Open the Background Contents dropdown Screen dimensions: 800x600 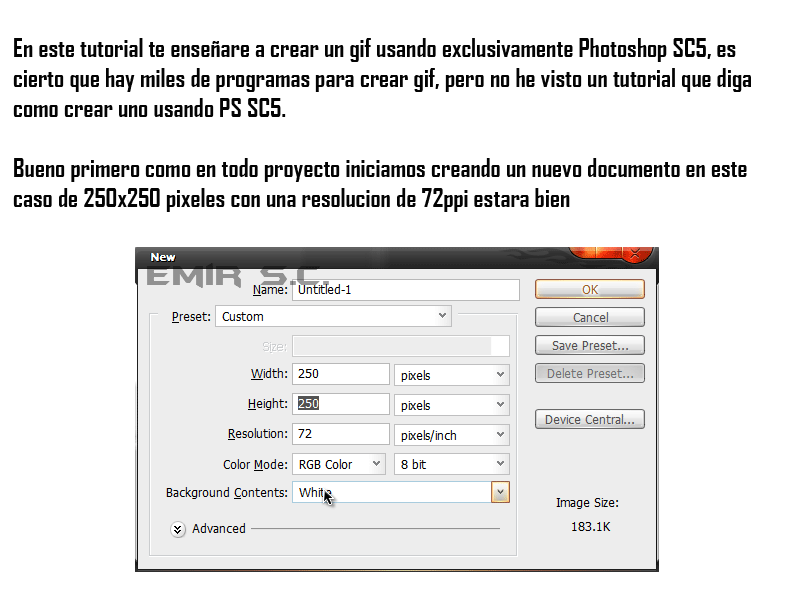click(x=401, y=492)
